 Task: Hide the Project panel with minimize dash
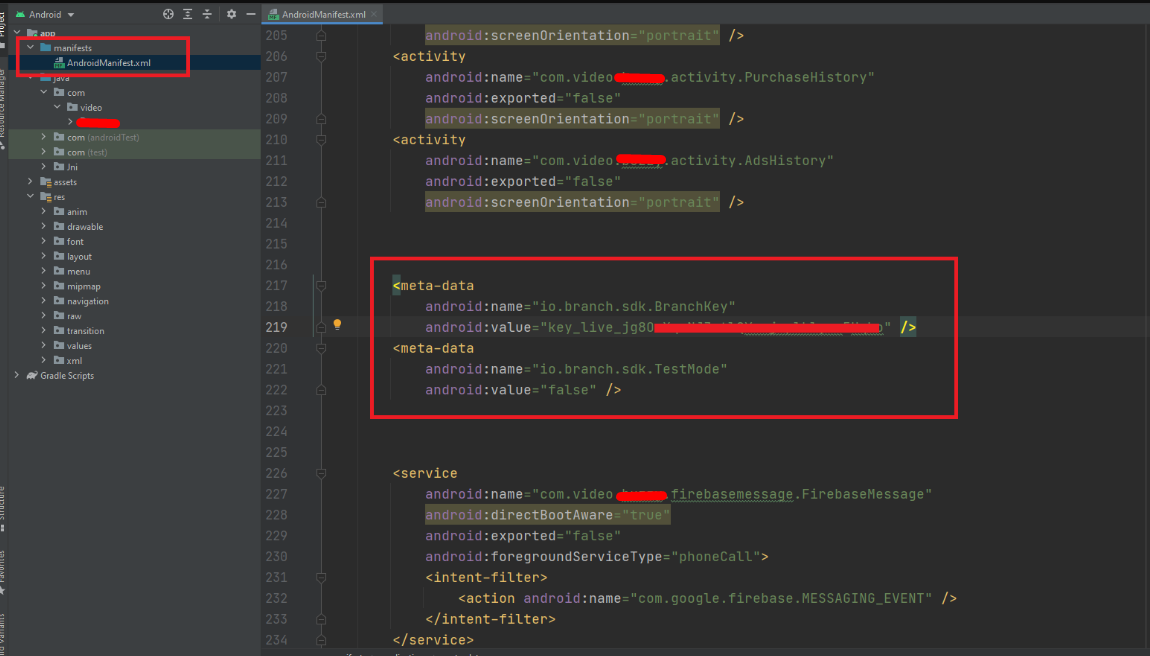pyautogui.click(x=249, y=14)
